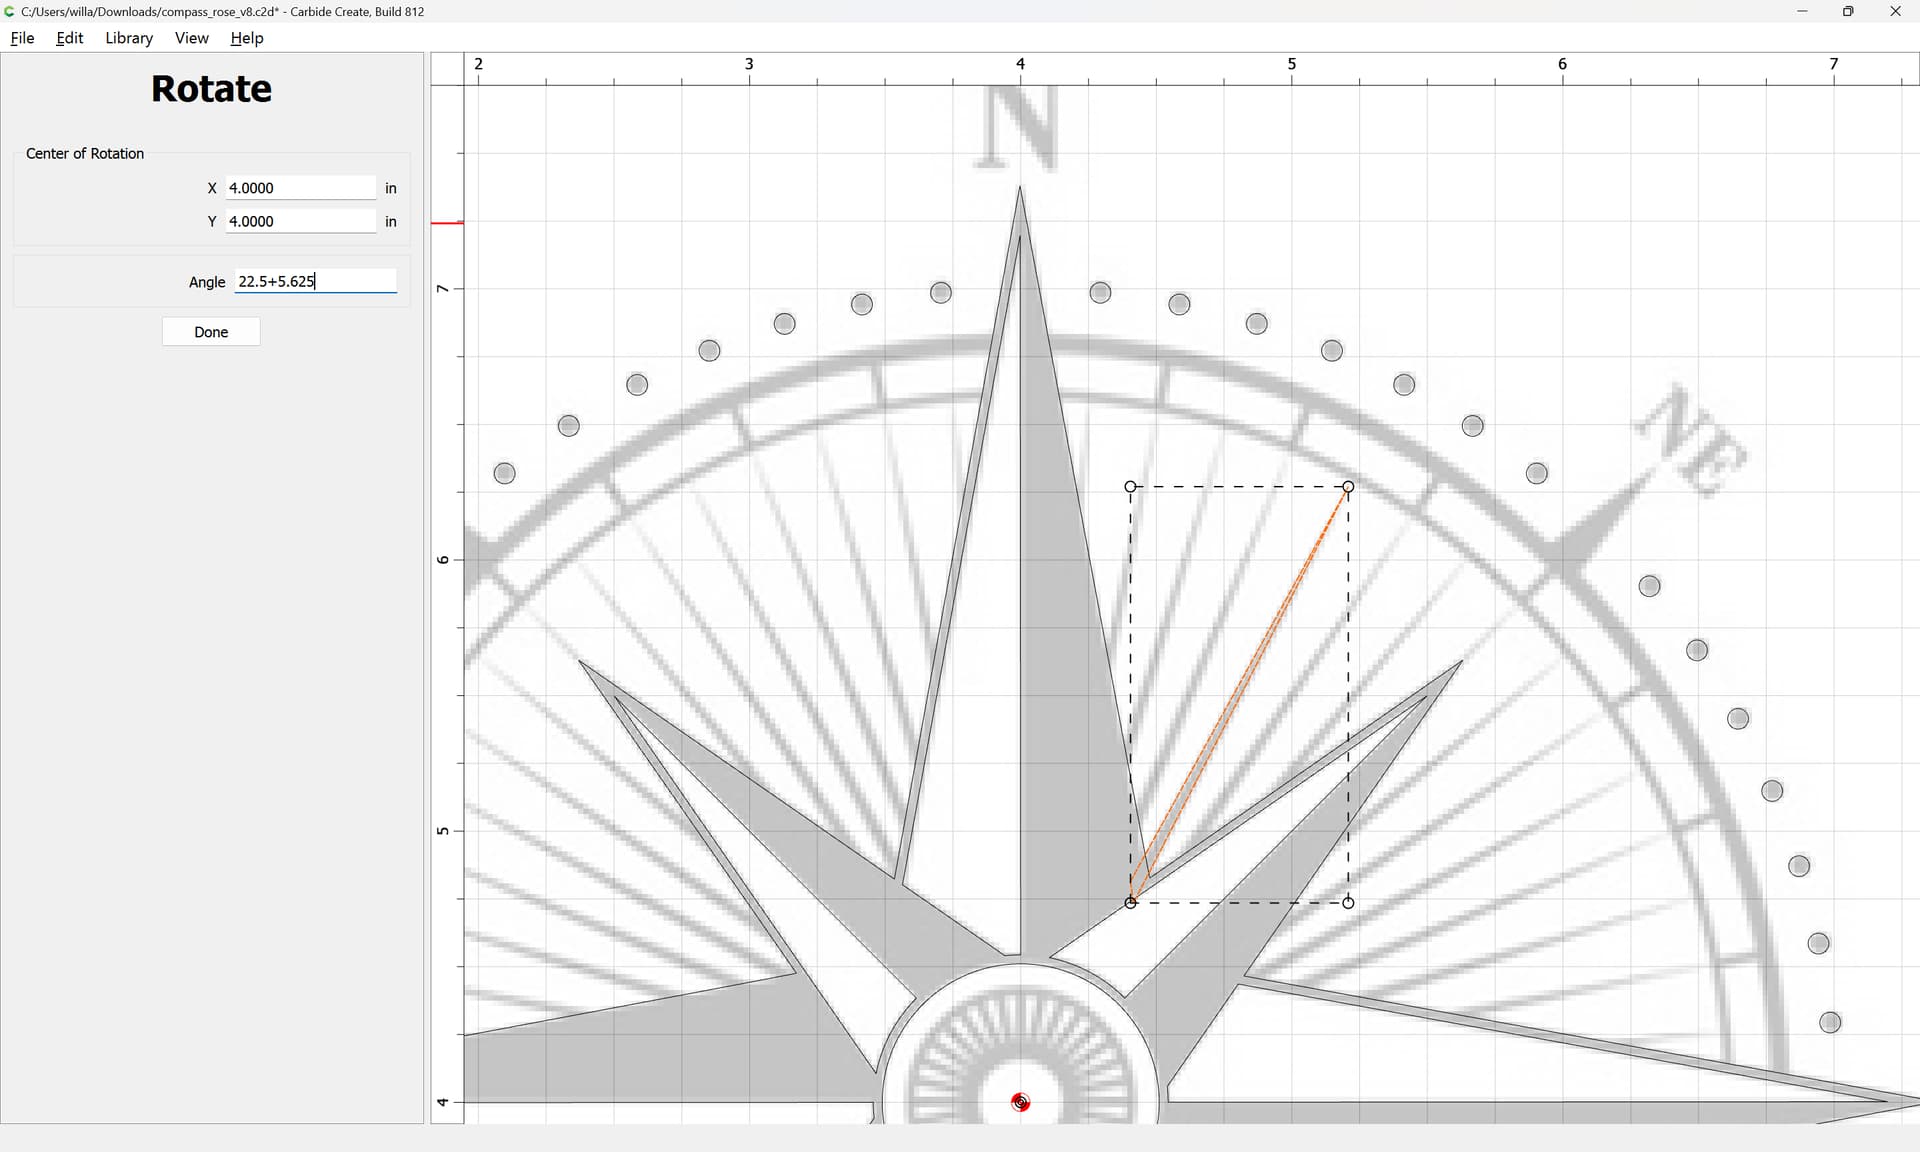Screen dimensions: 1920x1152
Task: Click the red rotation center marker
Action: pyautogui.click(x=1020, y=1102)
